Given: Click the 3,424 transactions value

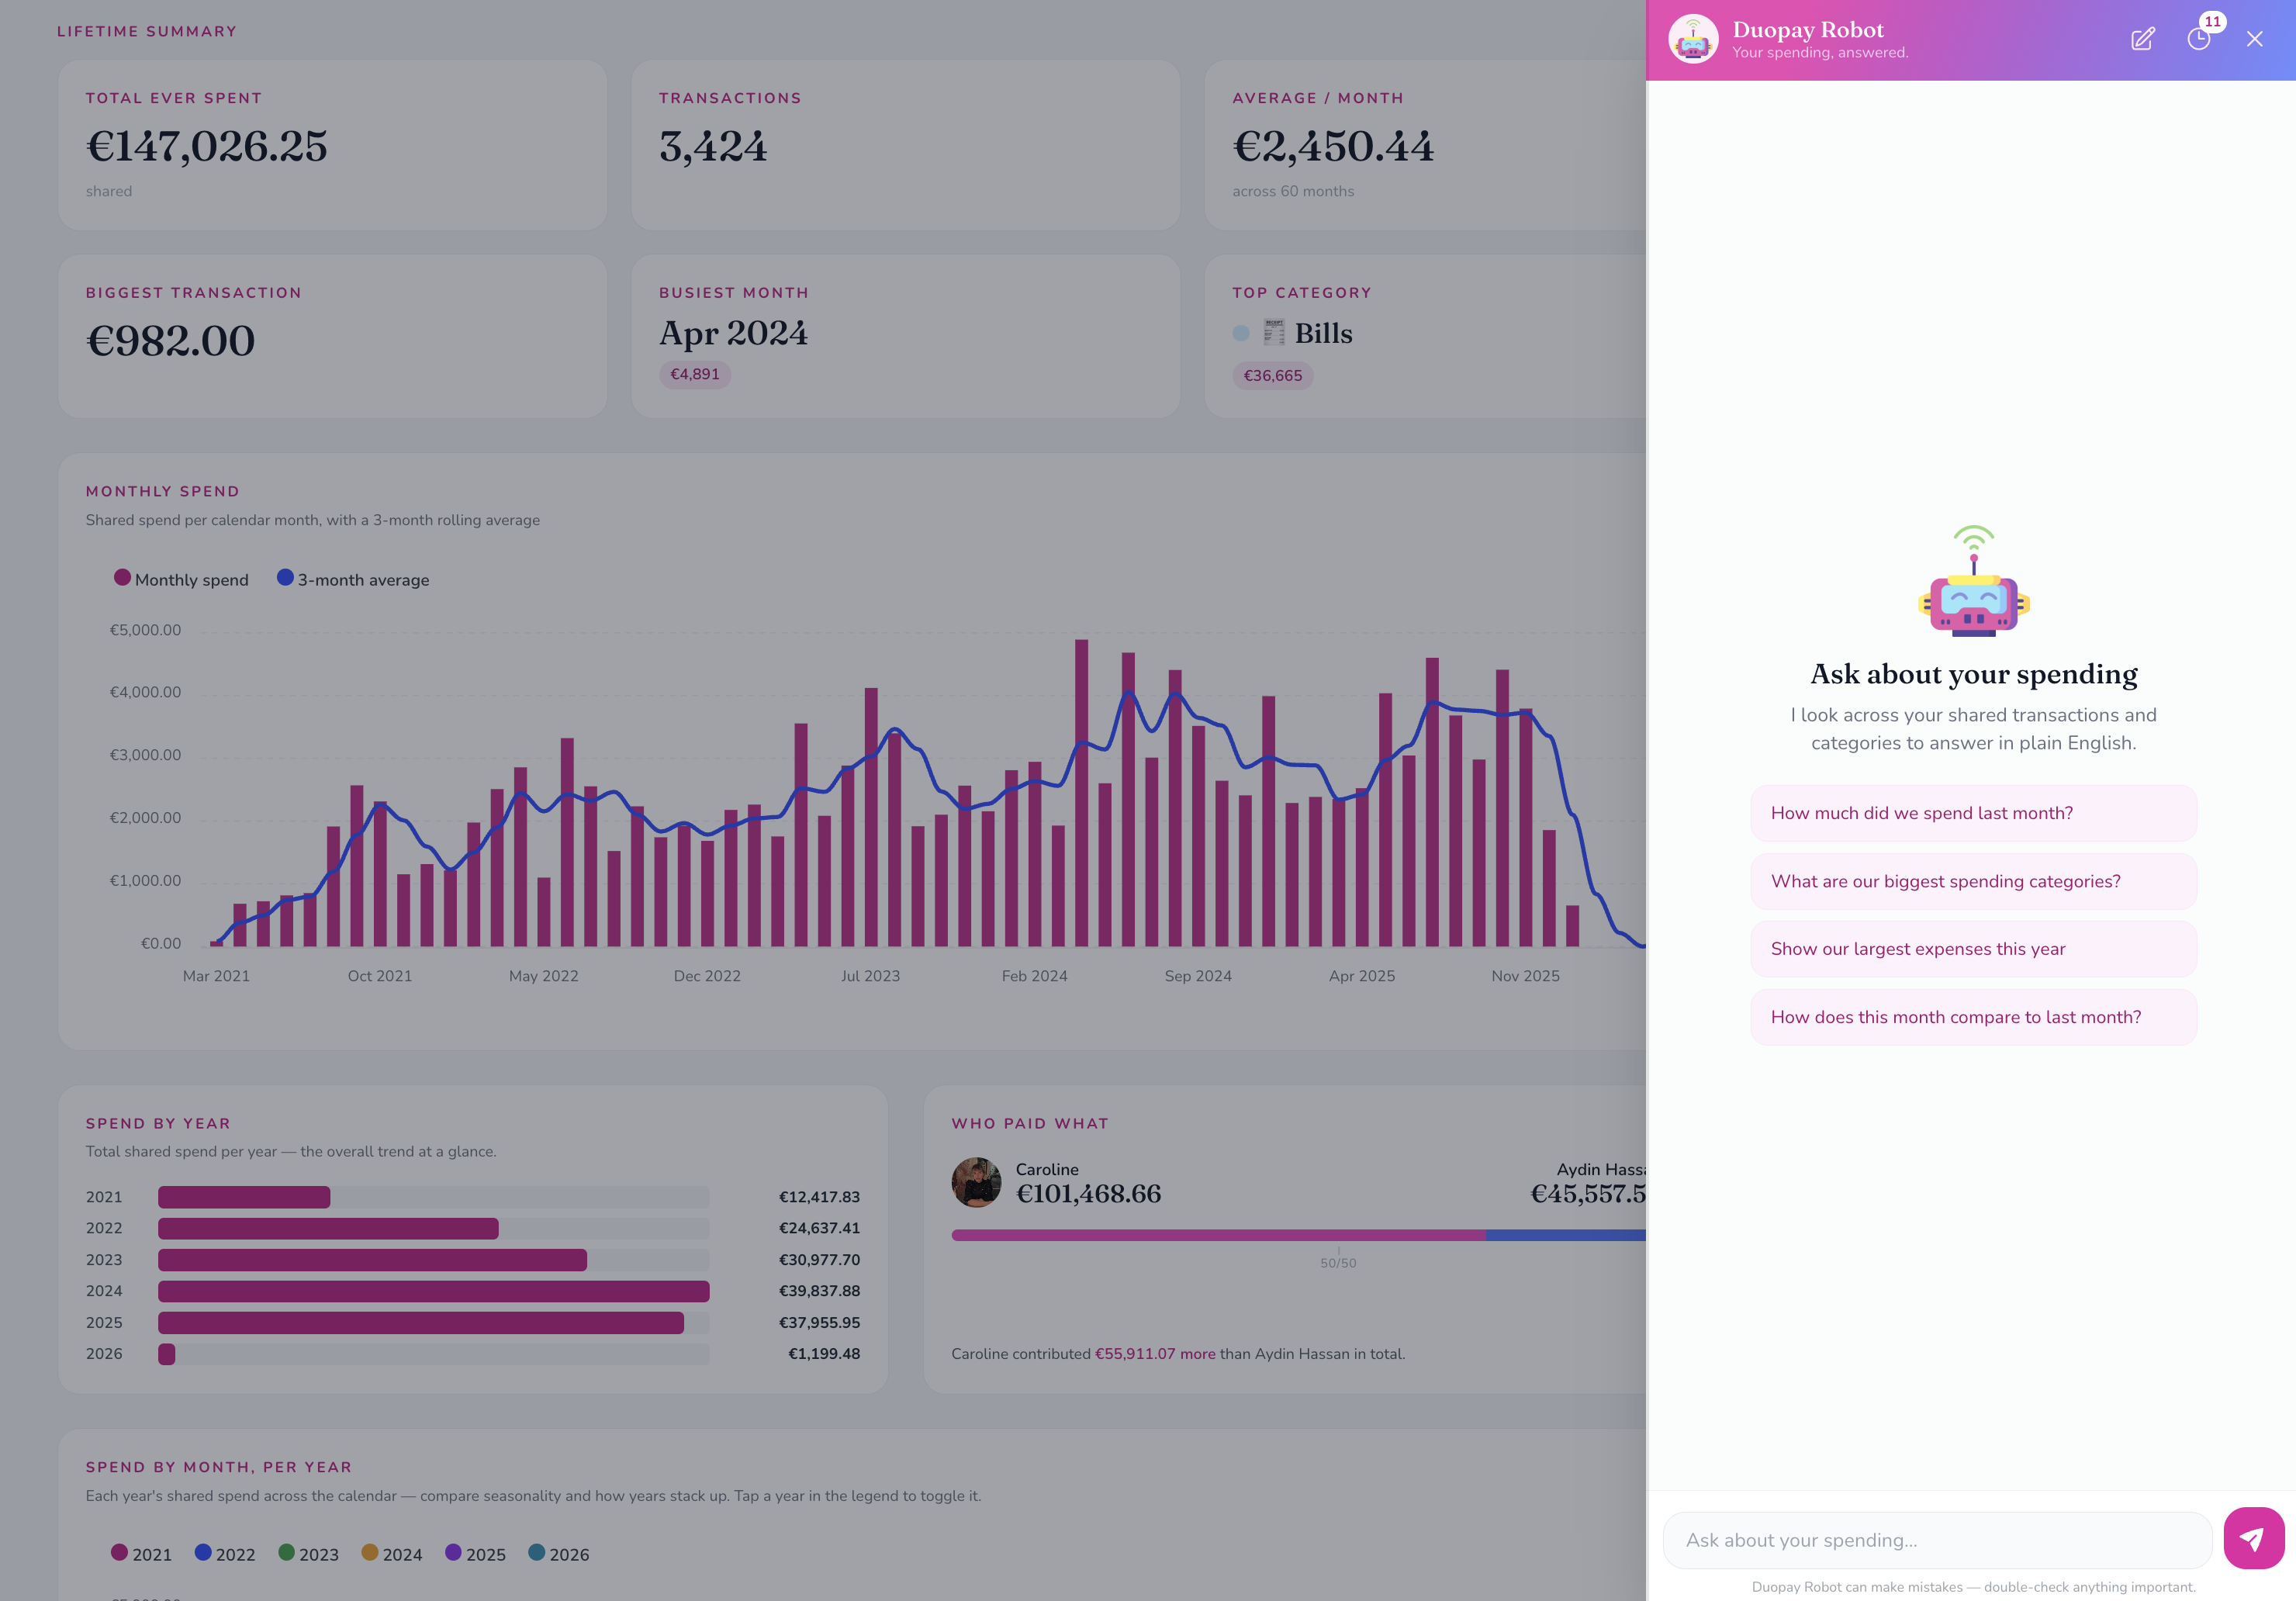Looking at the screenshot, I should tap(713, 146).
